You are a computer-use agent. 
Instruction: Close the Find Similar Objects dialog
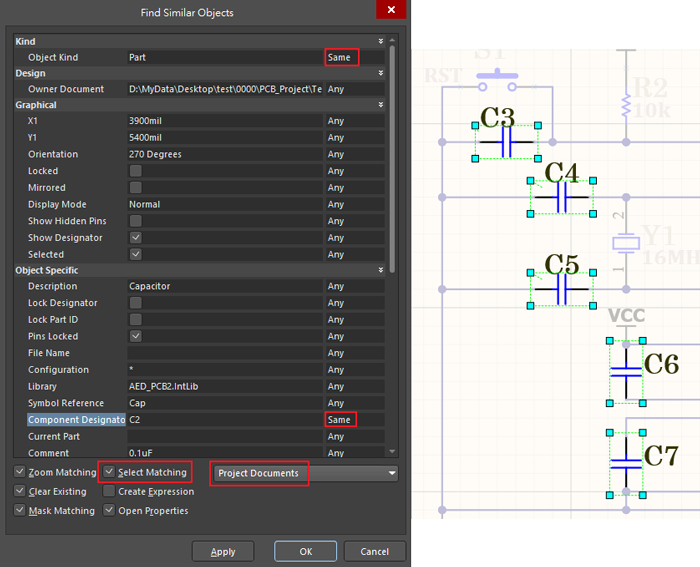click(x=389, y=11)
